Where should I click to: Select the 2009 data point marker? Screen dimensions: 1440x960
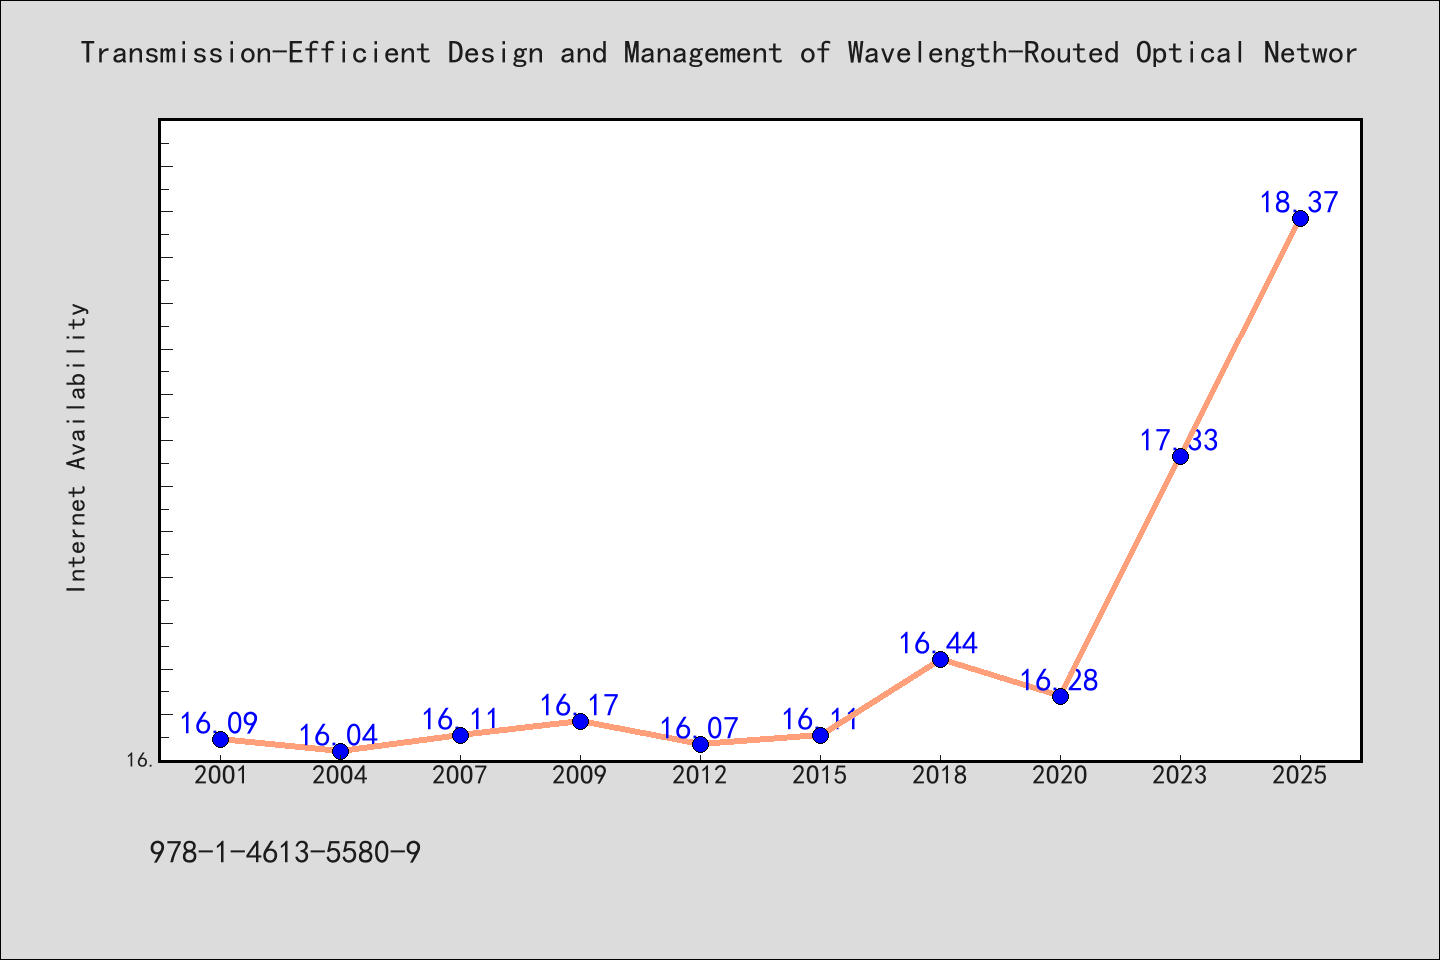point(580,721)
